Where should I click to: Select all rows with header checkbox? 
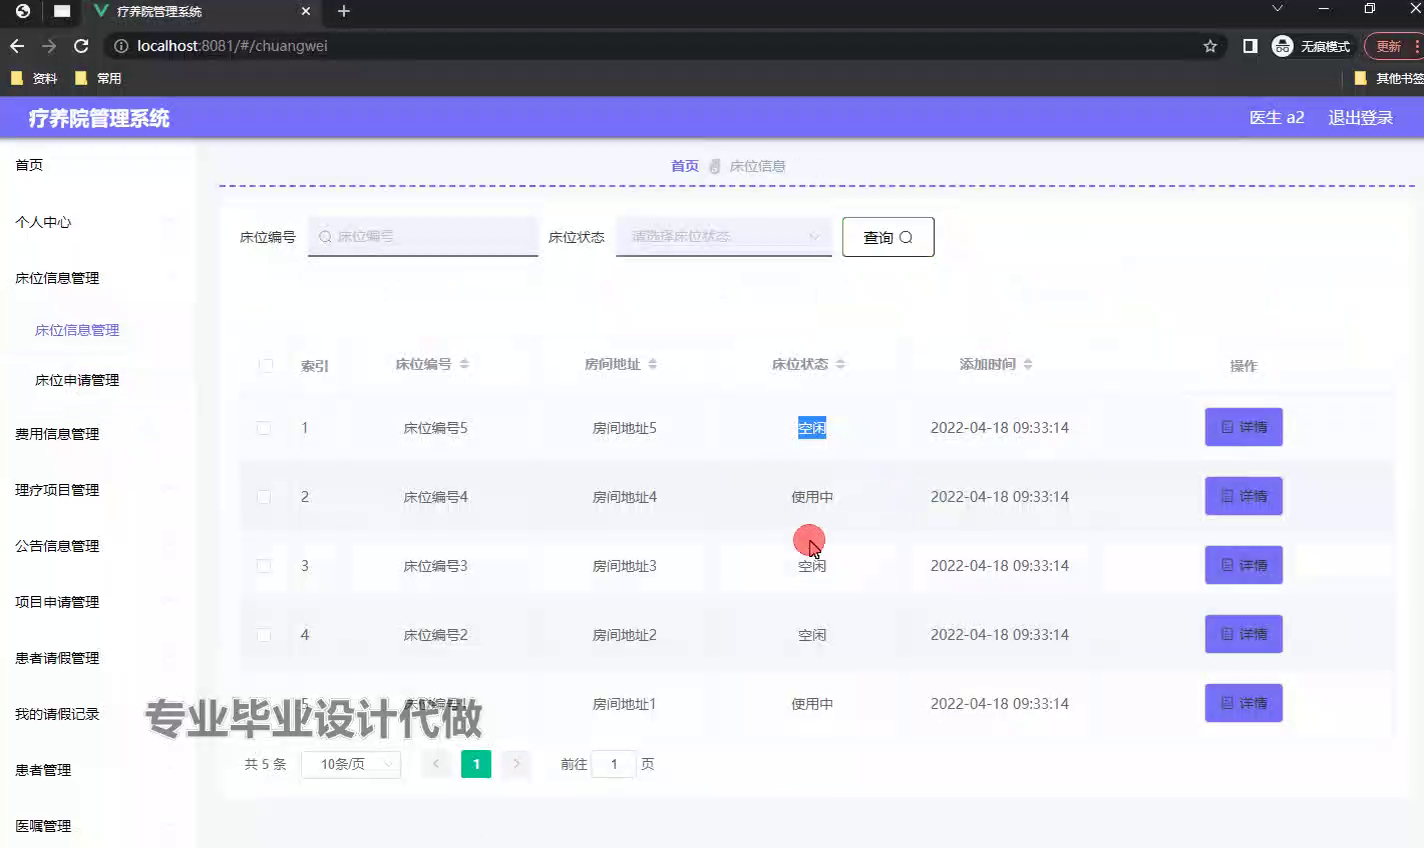[x=265, y=365]
